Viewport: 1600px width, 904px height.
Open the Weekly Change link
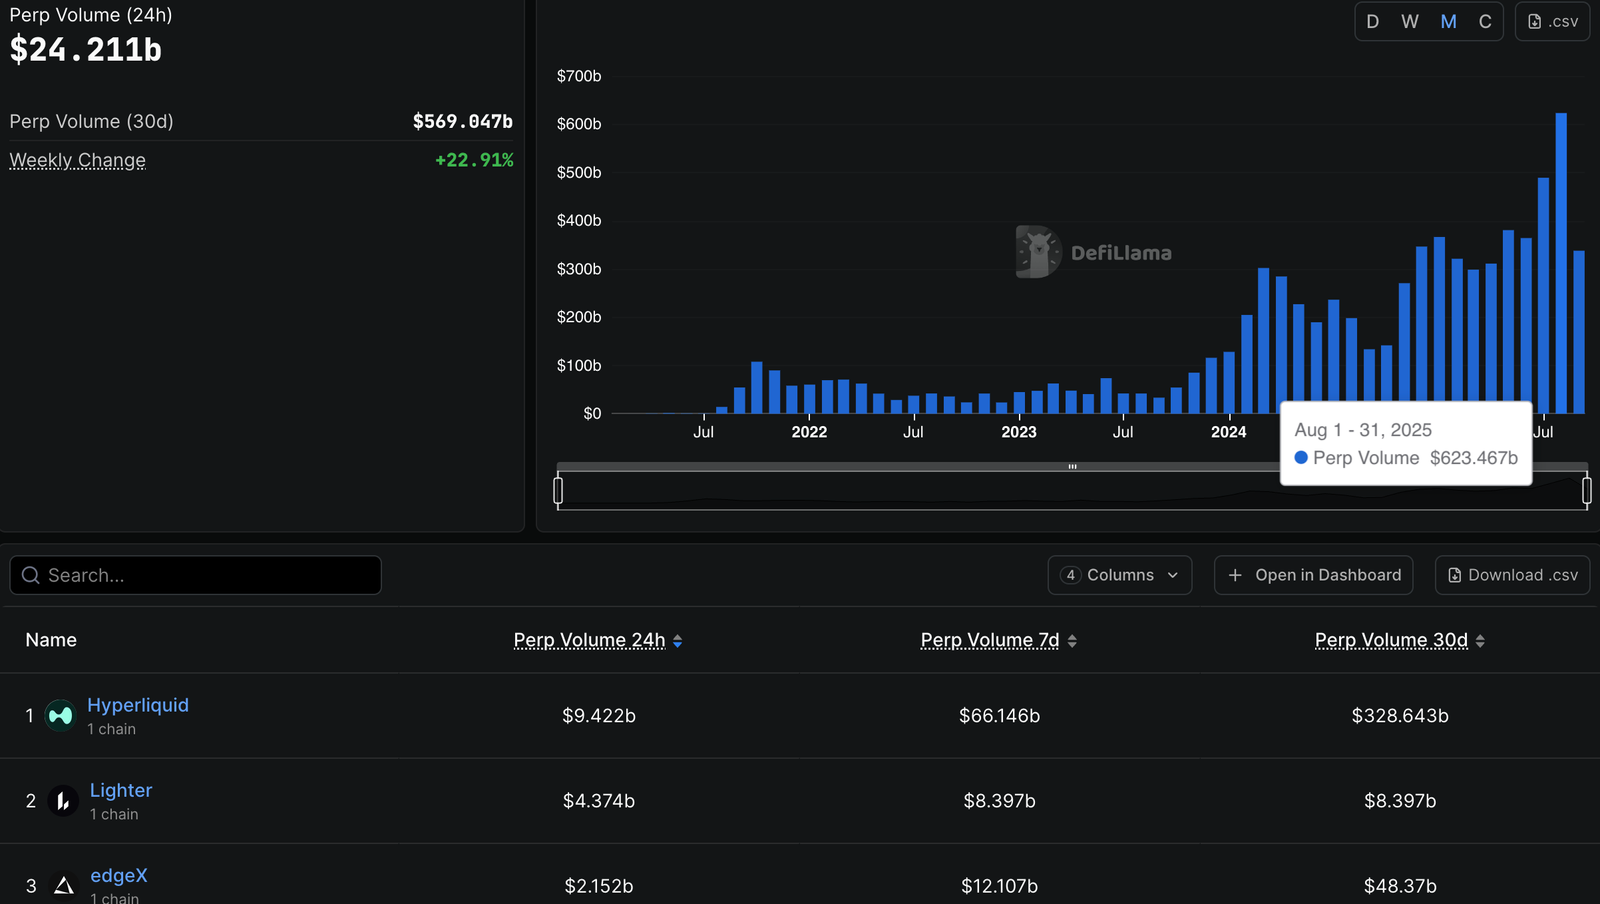77,160
